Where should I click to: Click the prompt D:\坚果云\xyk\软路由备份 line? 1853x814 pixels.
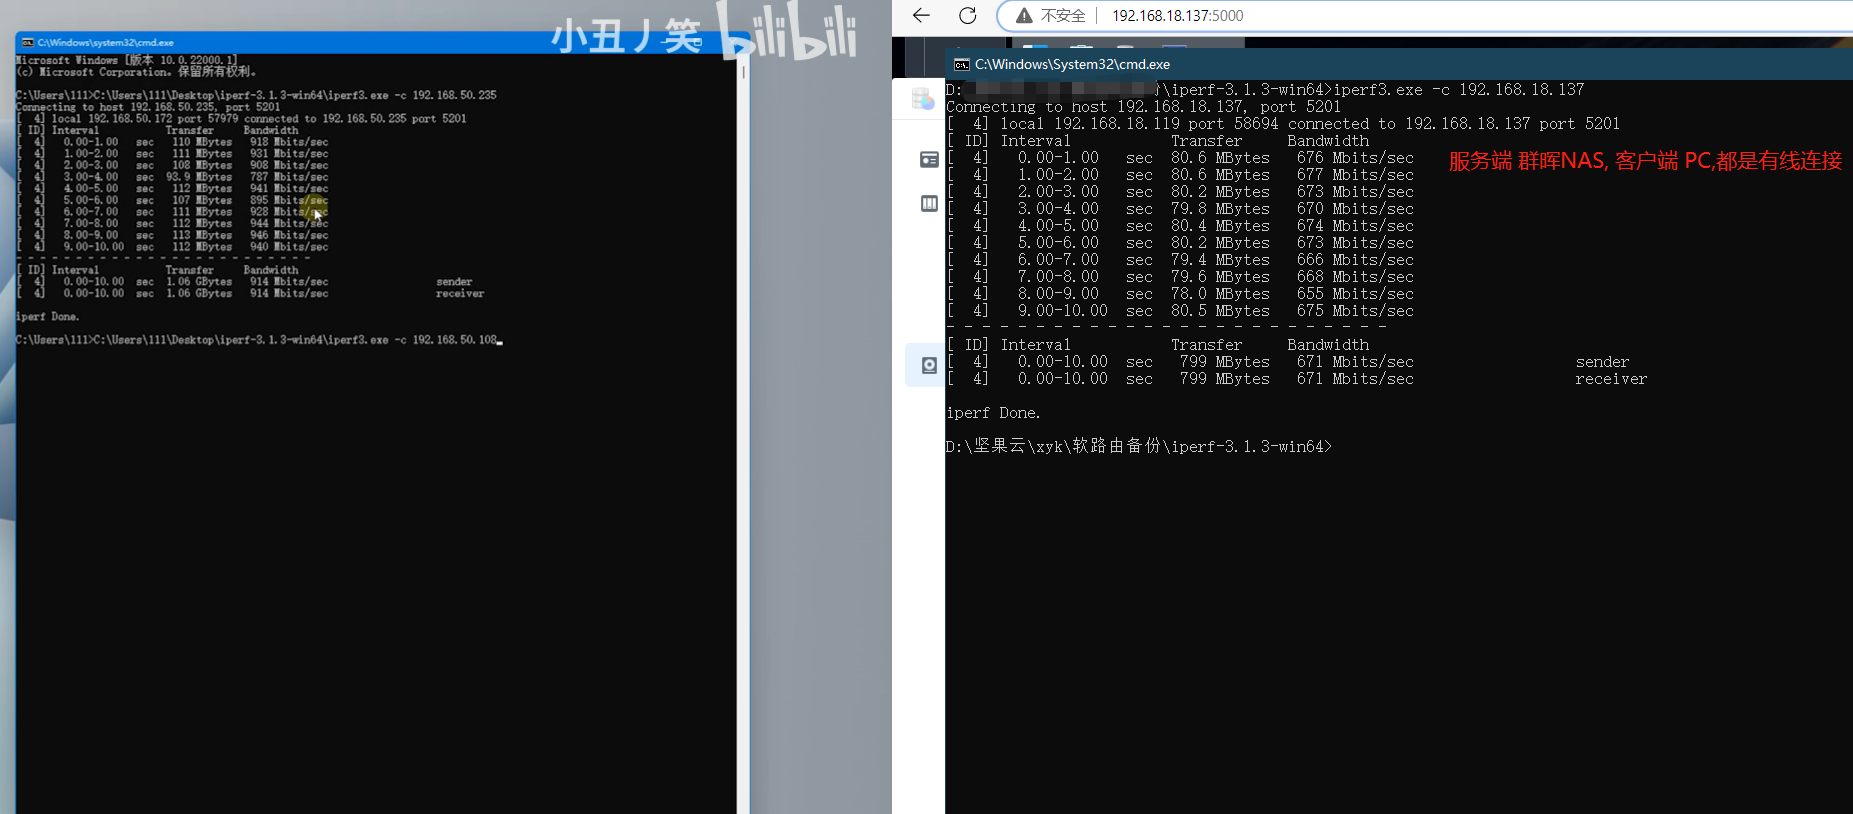point(1139,446)
